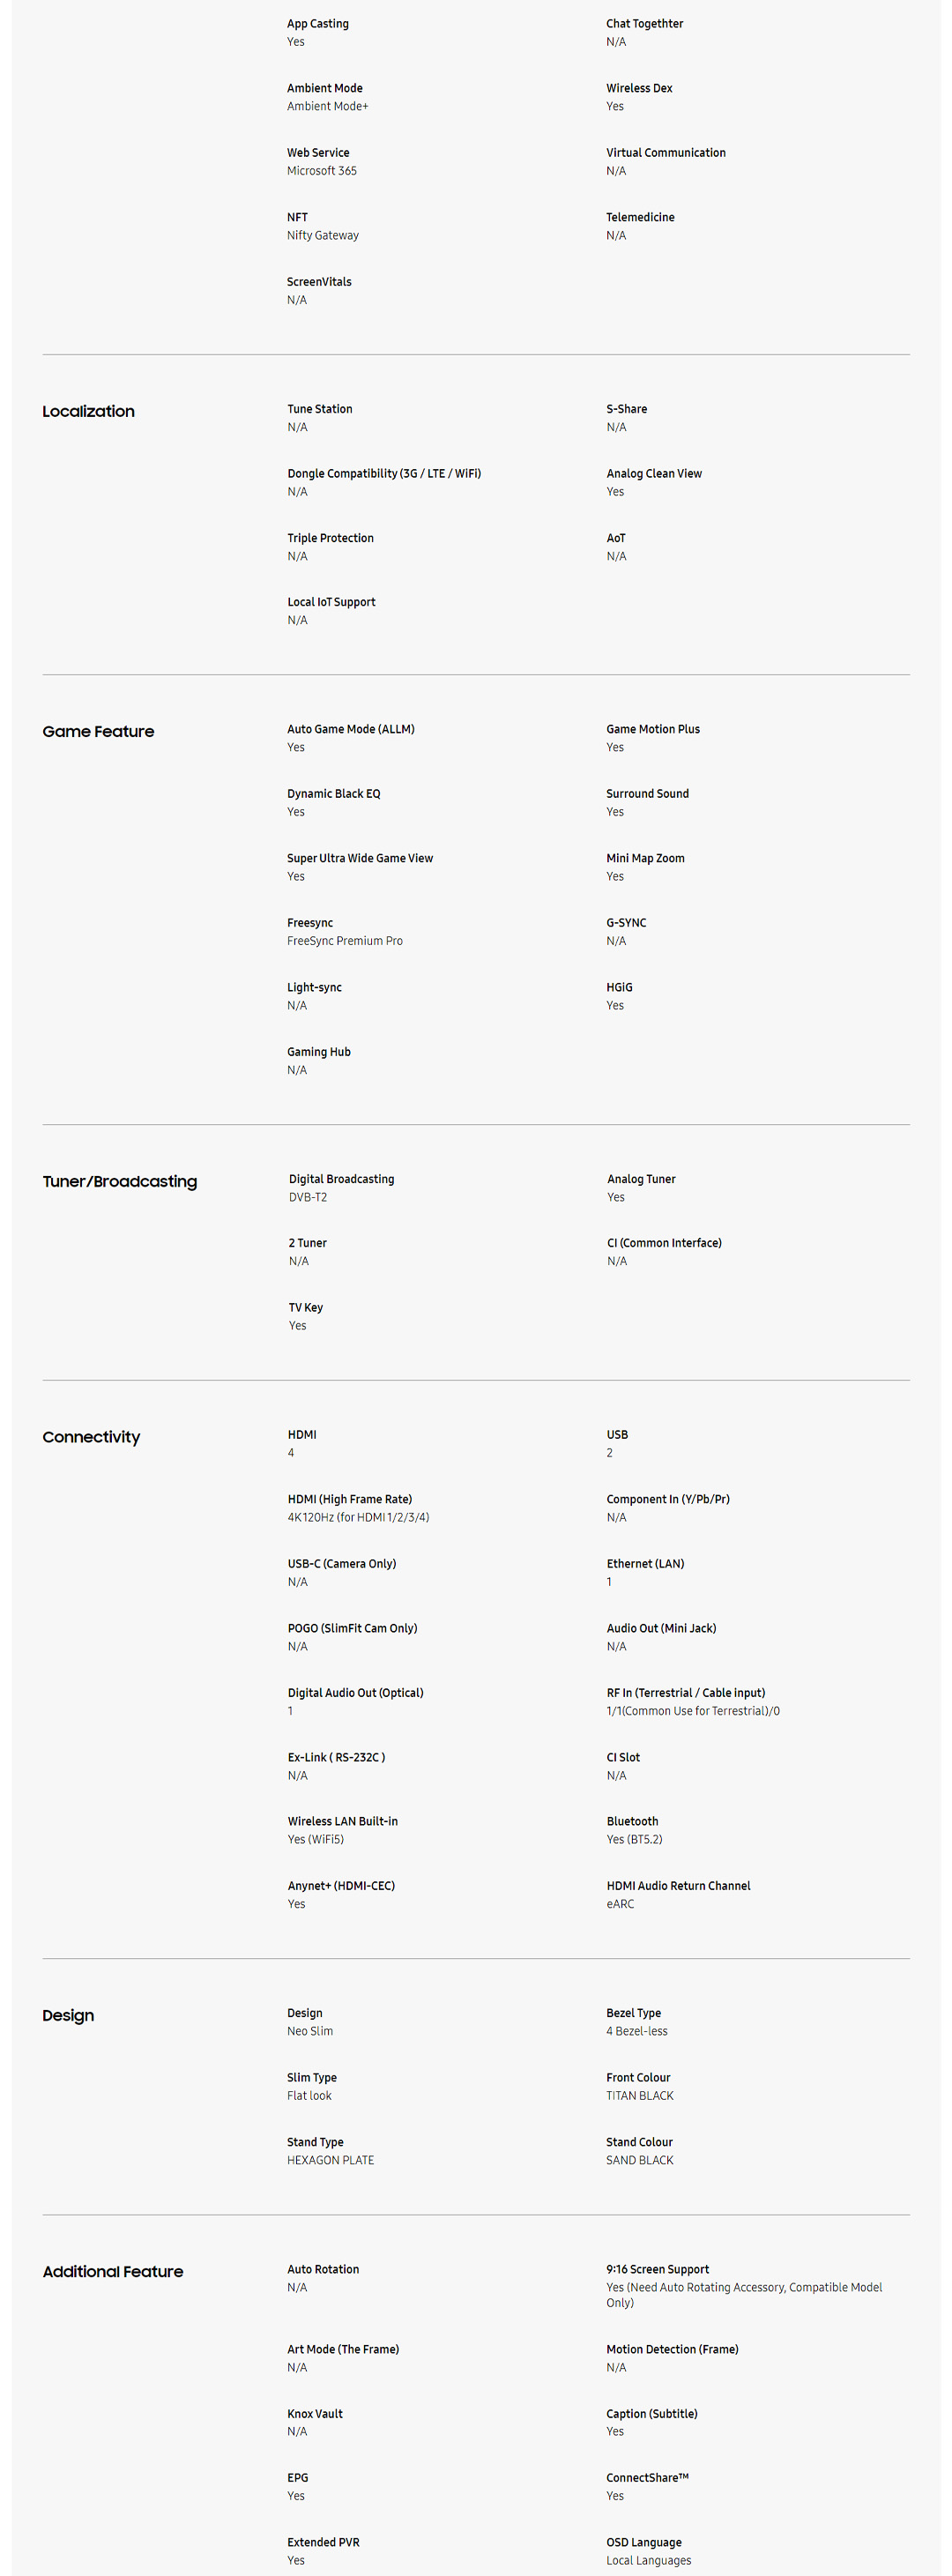
Task: Click the Game Feature section heading
Action: (x=98, y=731)
